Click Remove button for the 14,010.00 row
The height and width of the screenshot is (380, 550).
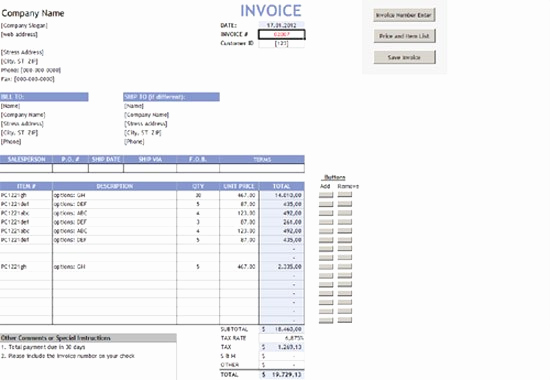point(345,195)
